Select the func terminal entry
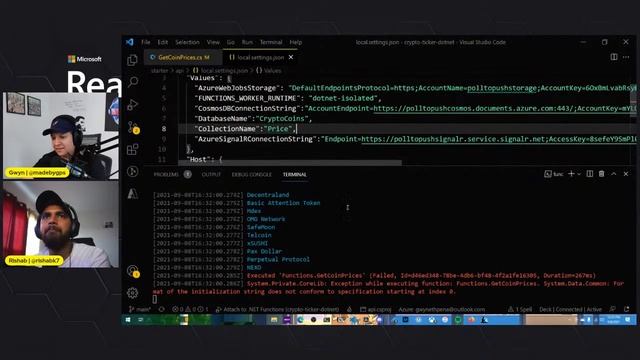The width and height of the screenshot is (640, 360). [x=553, y=174]
